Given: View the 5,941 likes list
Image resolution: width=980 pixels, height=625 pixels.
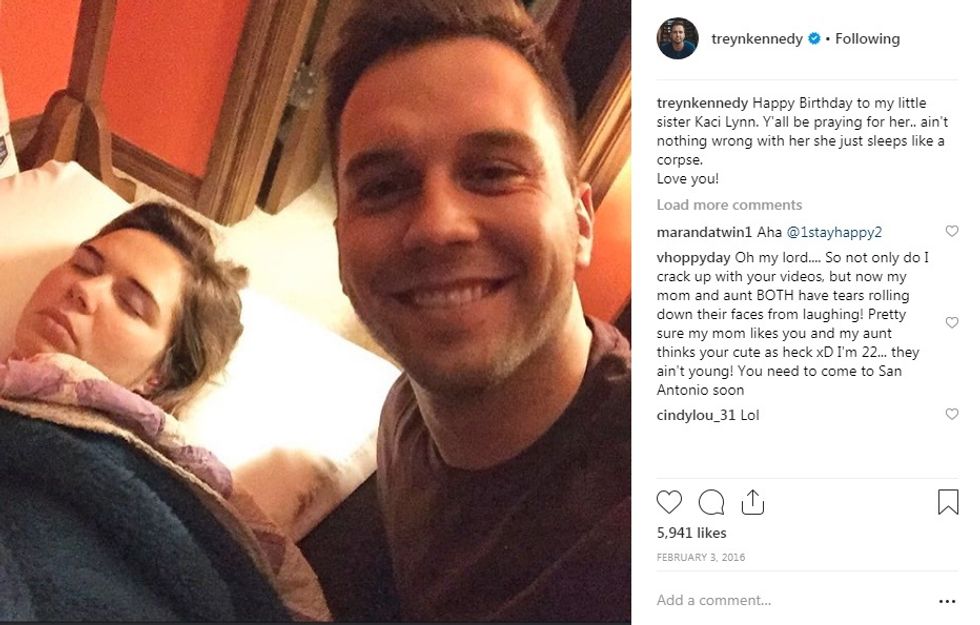Looking at the screenshot, I should (691, 533).
